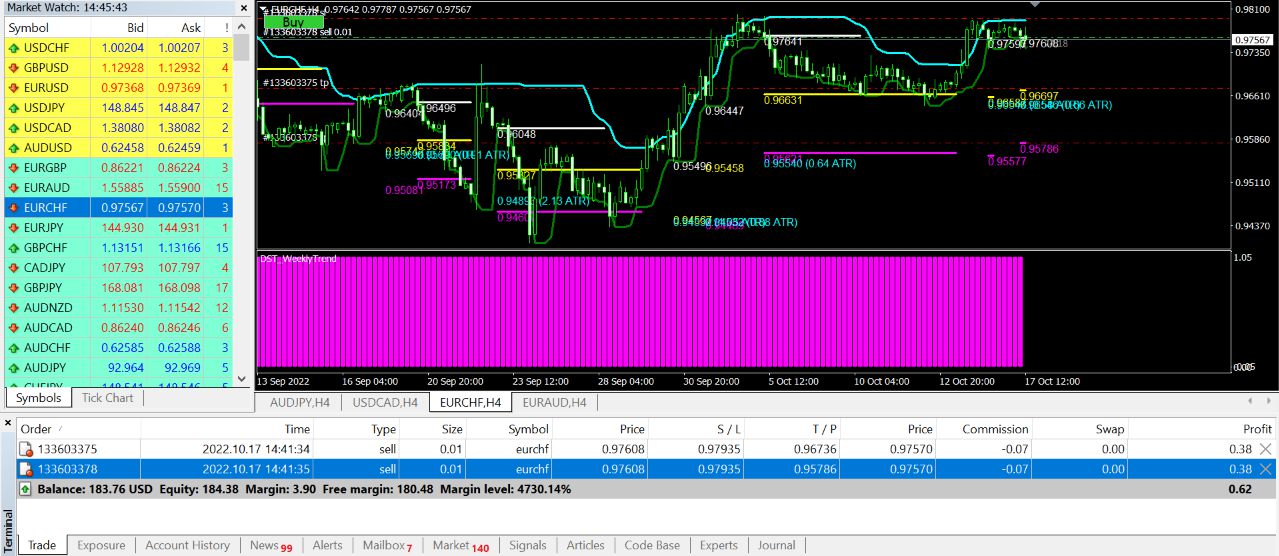The image size is (1279, 556).
Task: Open the USDCAD,H4 chart tab
Action: pos(384,403)
